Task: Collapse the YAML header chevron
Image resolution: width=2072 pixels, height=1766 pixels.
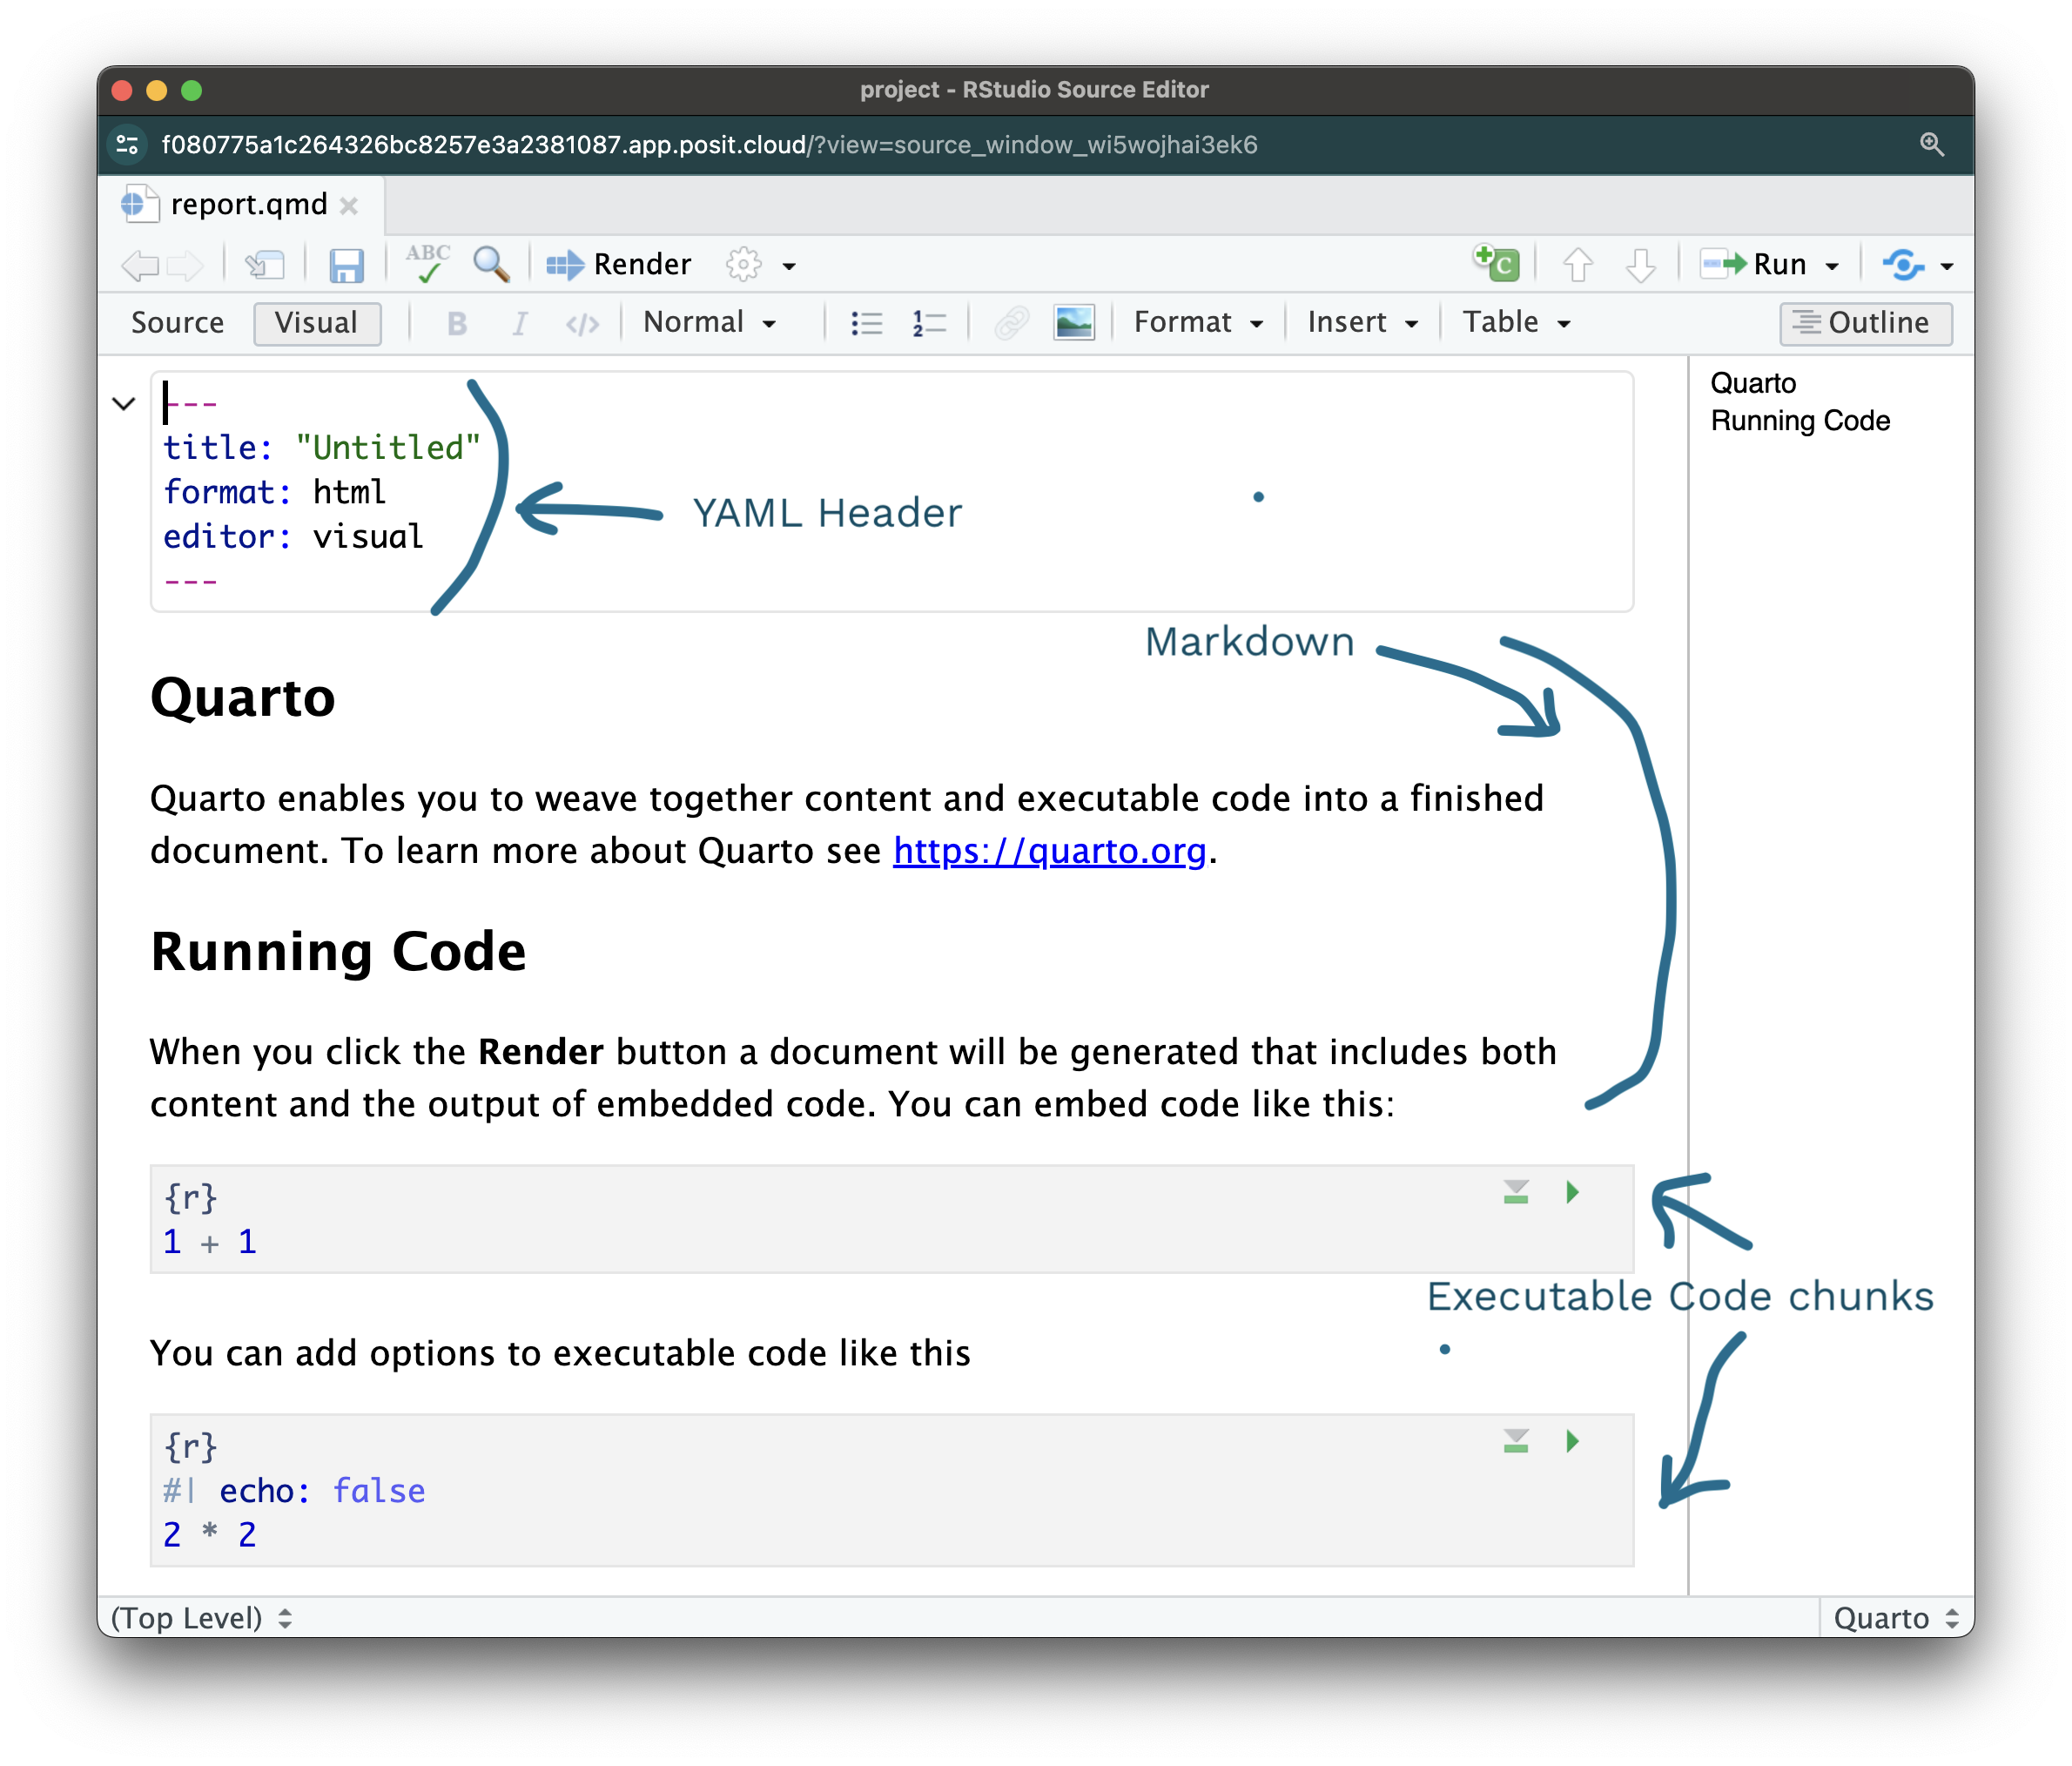Action: [124, 404]
